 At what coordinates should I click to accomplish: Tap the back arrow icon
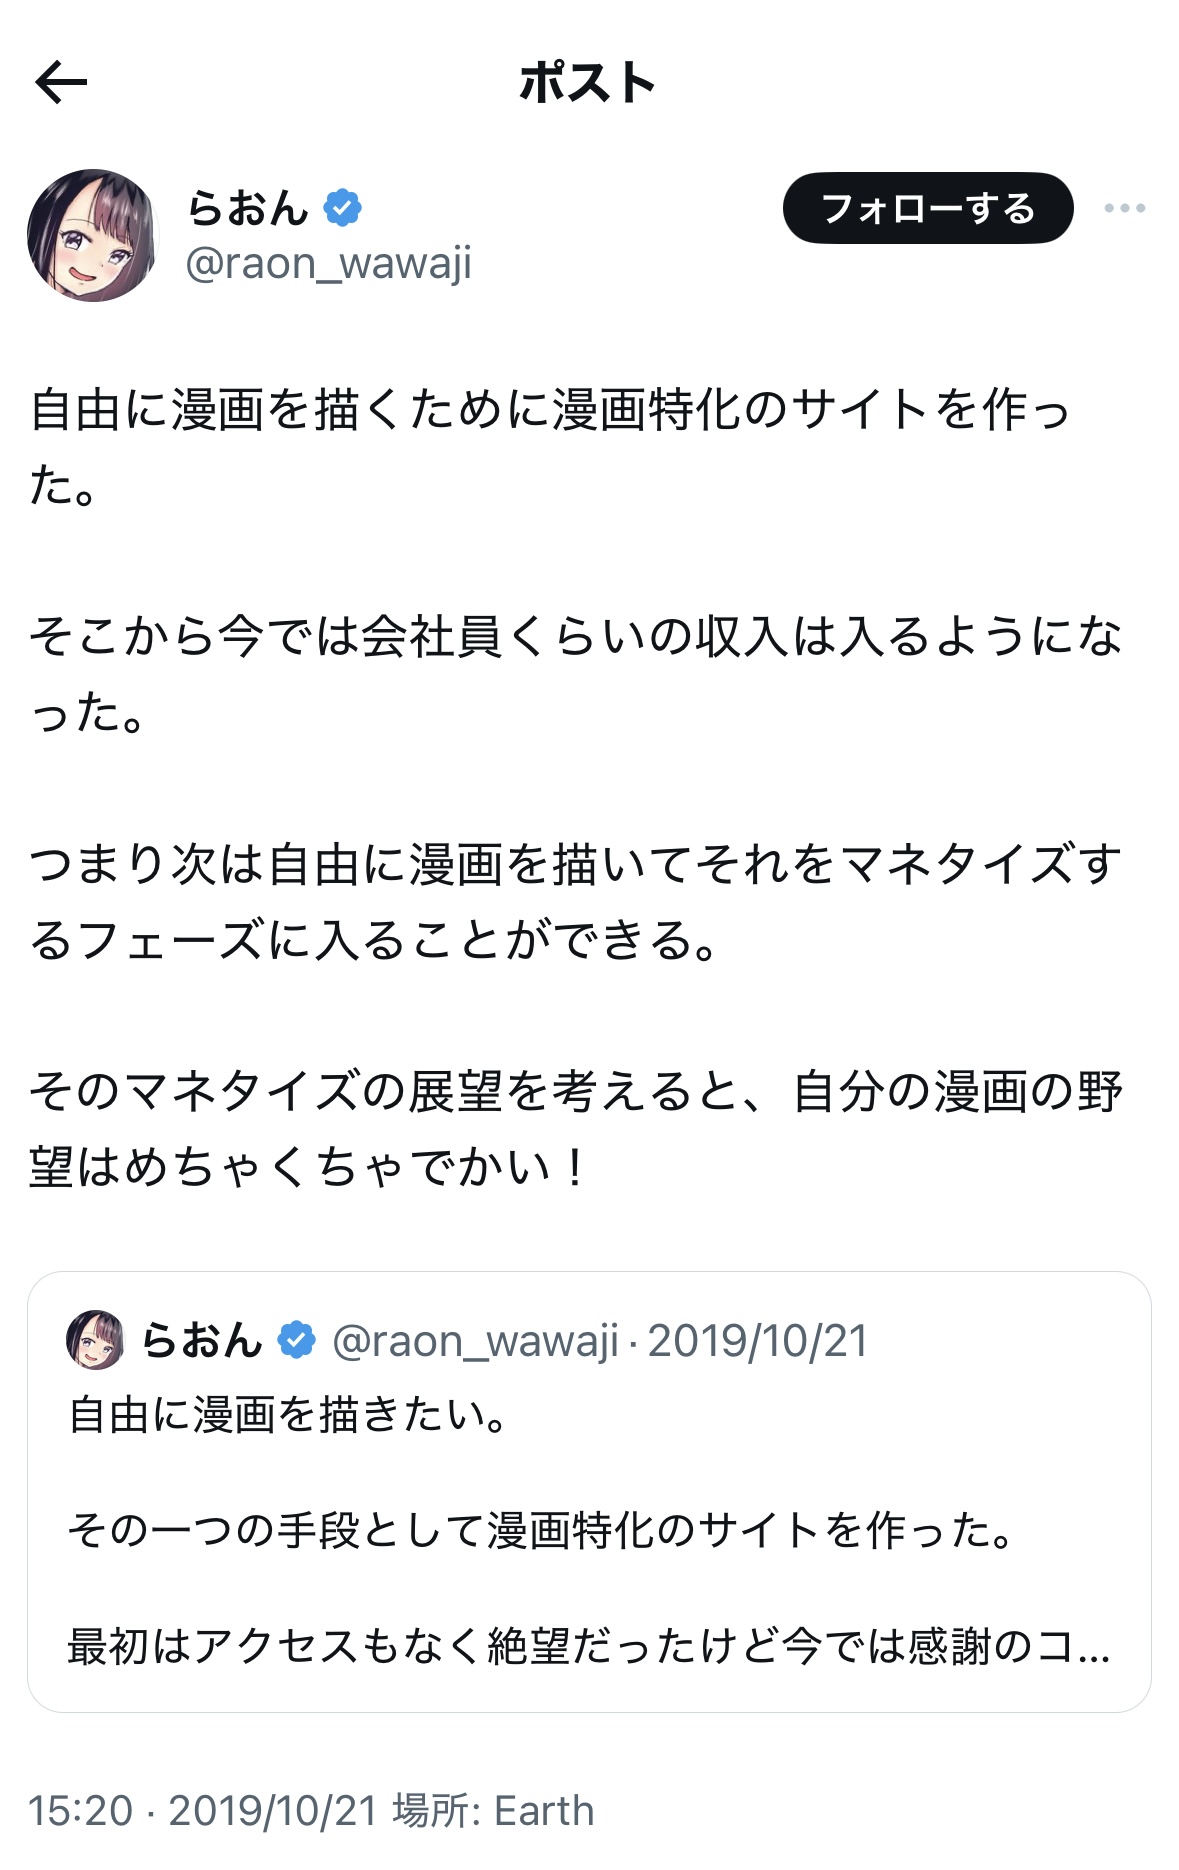click(61, 82)
